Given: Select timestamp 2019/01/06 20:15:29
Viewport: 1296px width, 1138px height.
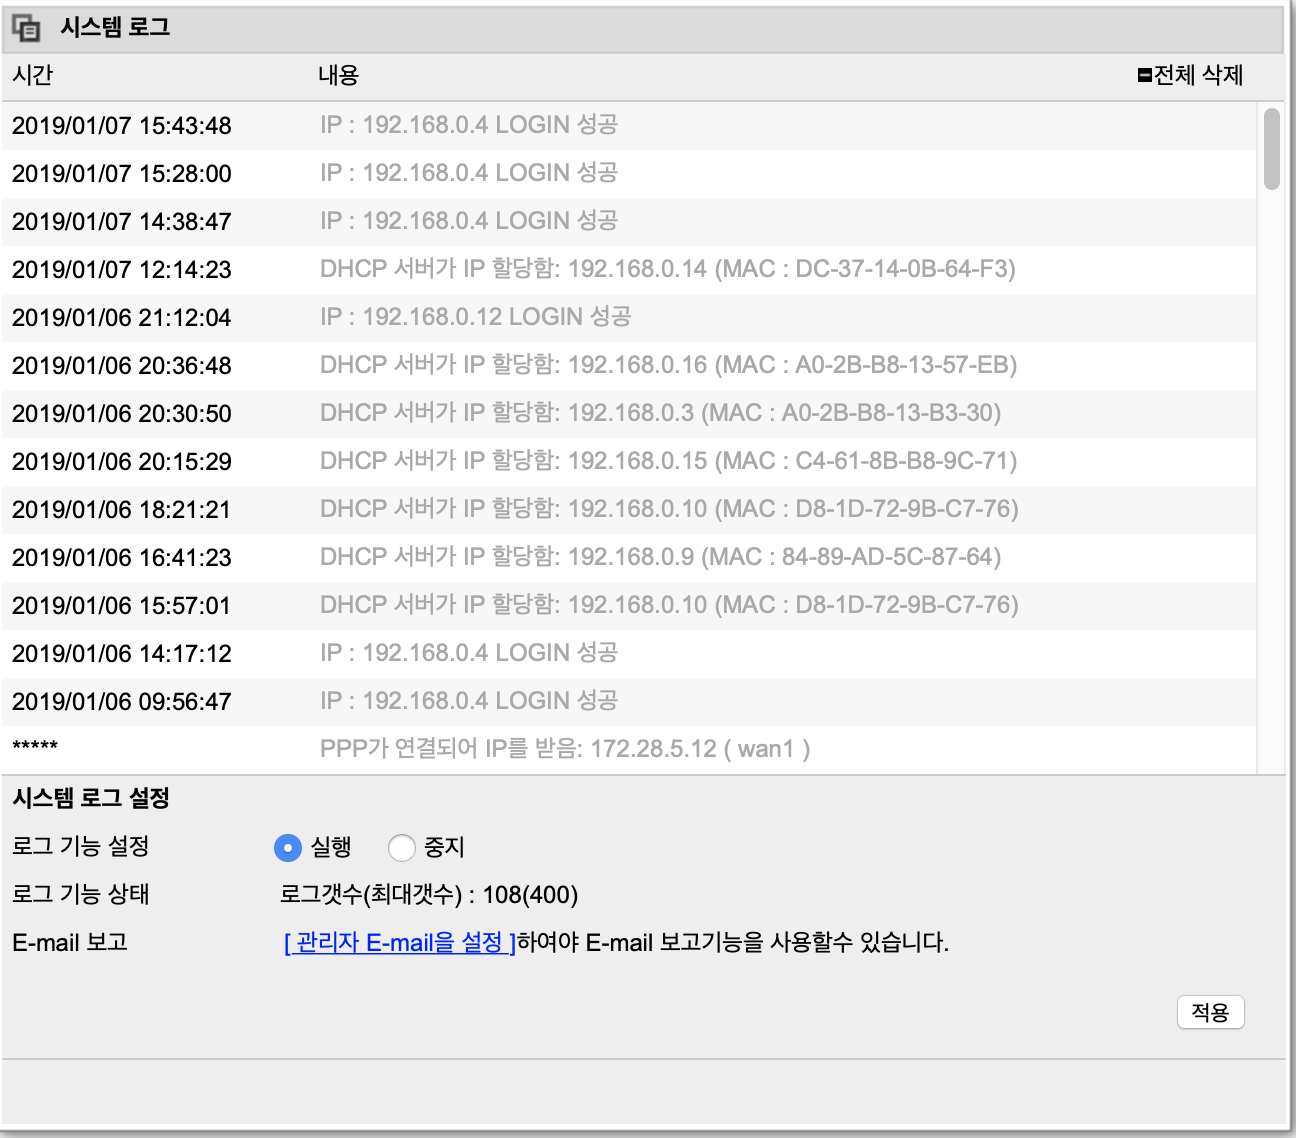Looking at the screenshot, I should click(122, 462).
